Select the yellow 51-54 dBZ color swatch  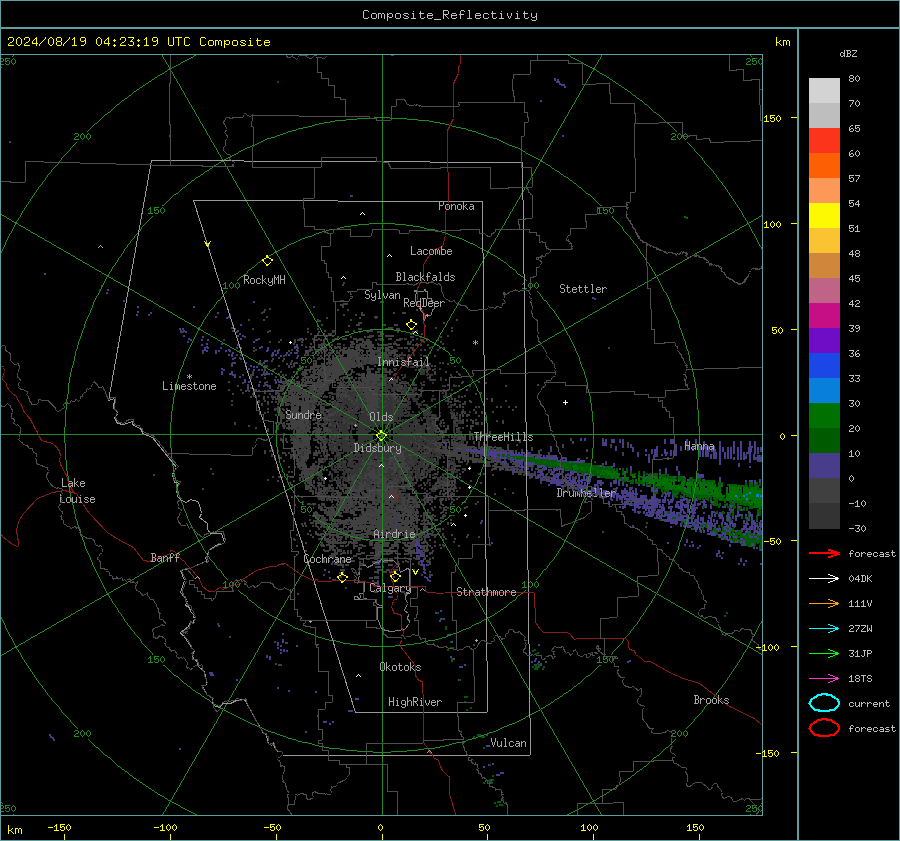(x=824, y=216)
